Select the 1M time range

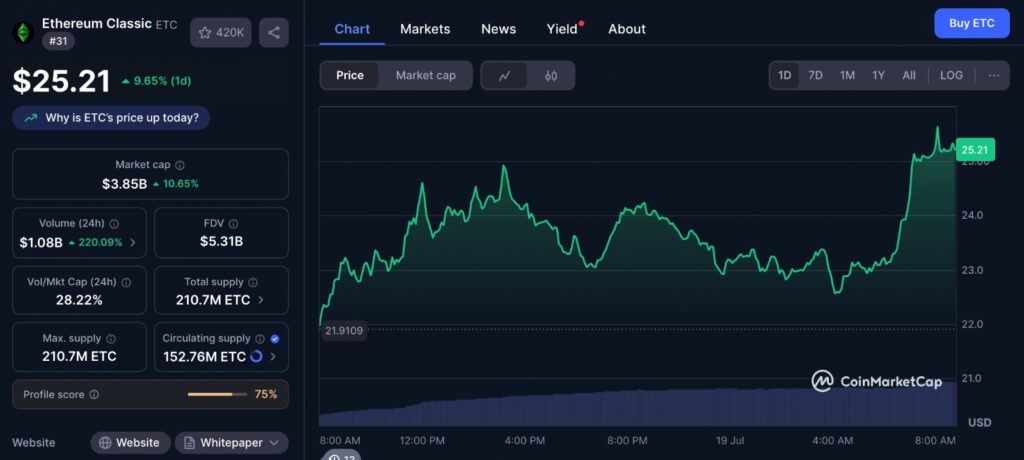(x=847, y=75)
